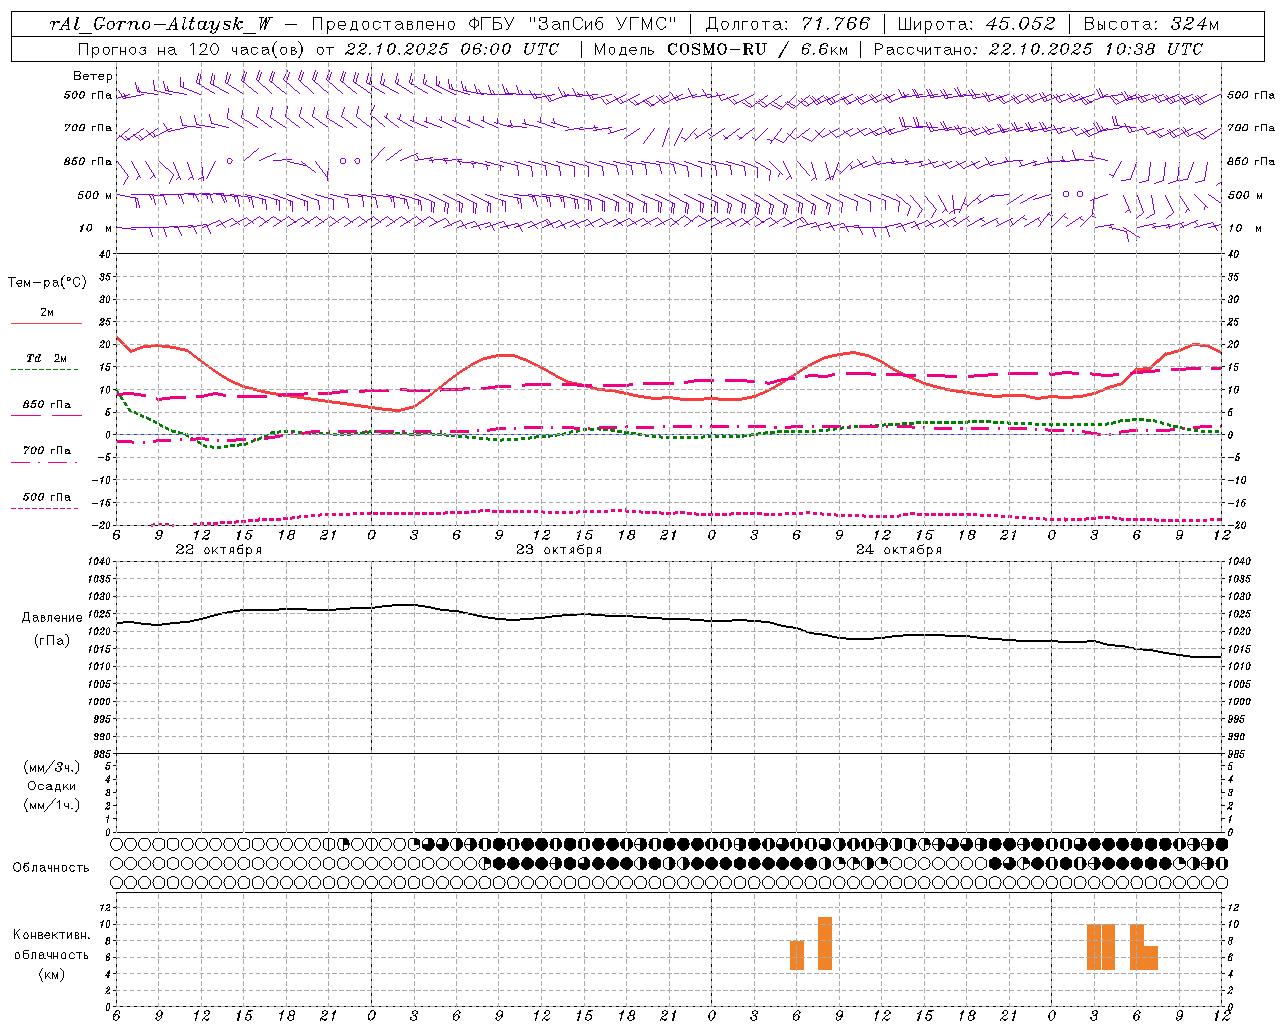Click the (мм/1ч.) precipitation unit label
This screenshot has width=1280, height=1024.
click(52, 805)
